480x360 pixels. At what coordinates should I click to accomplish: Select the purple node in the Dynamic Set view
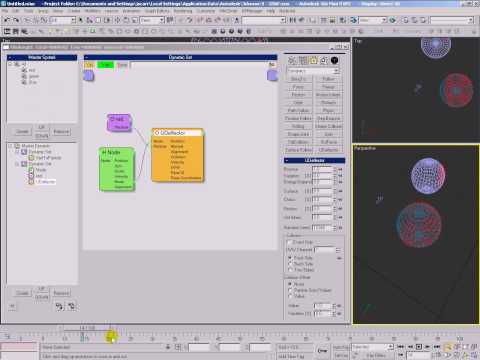[x=119, y=123]
